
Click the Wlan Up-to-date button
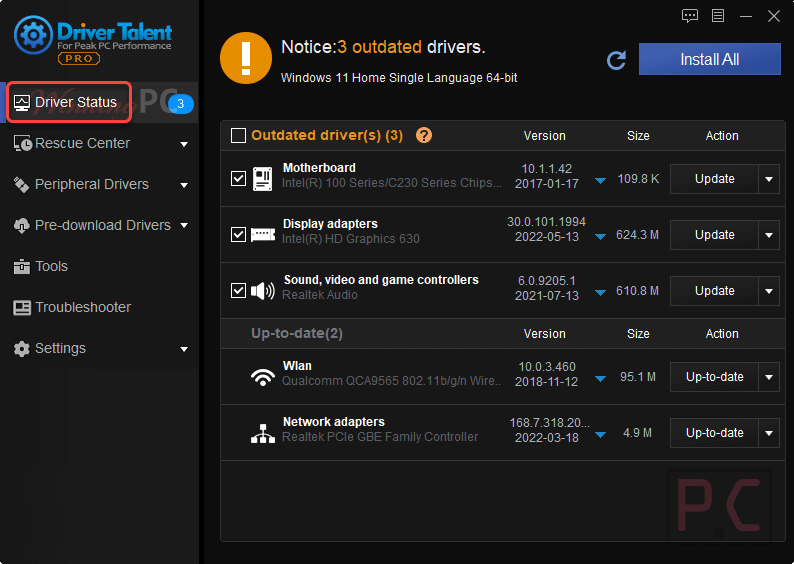click(x=714, y=377)
